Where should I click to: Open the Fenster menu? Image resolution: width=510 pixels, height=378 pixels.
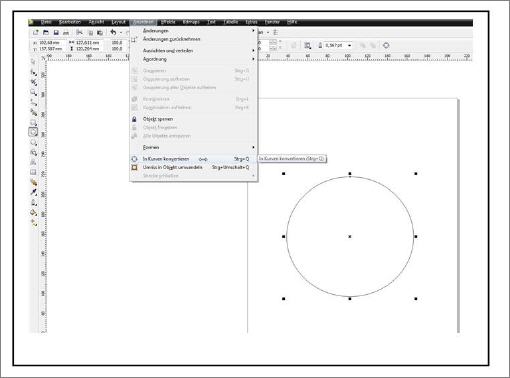(x=272, y=22)
